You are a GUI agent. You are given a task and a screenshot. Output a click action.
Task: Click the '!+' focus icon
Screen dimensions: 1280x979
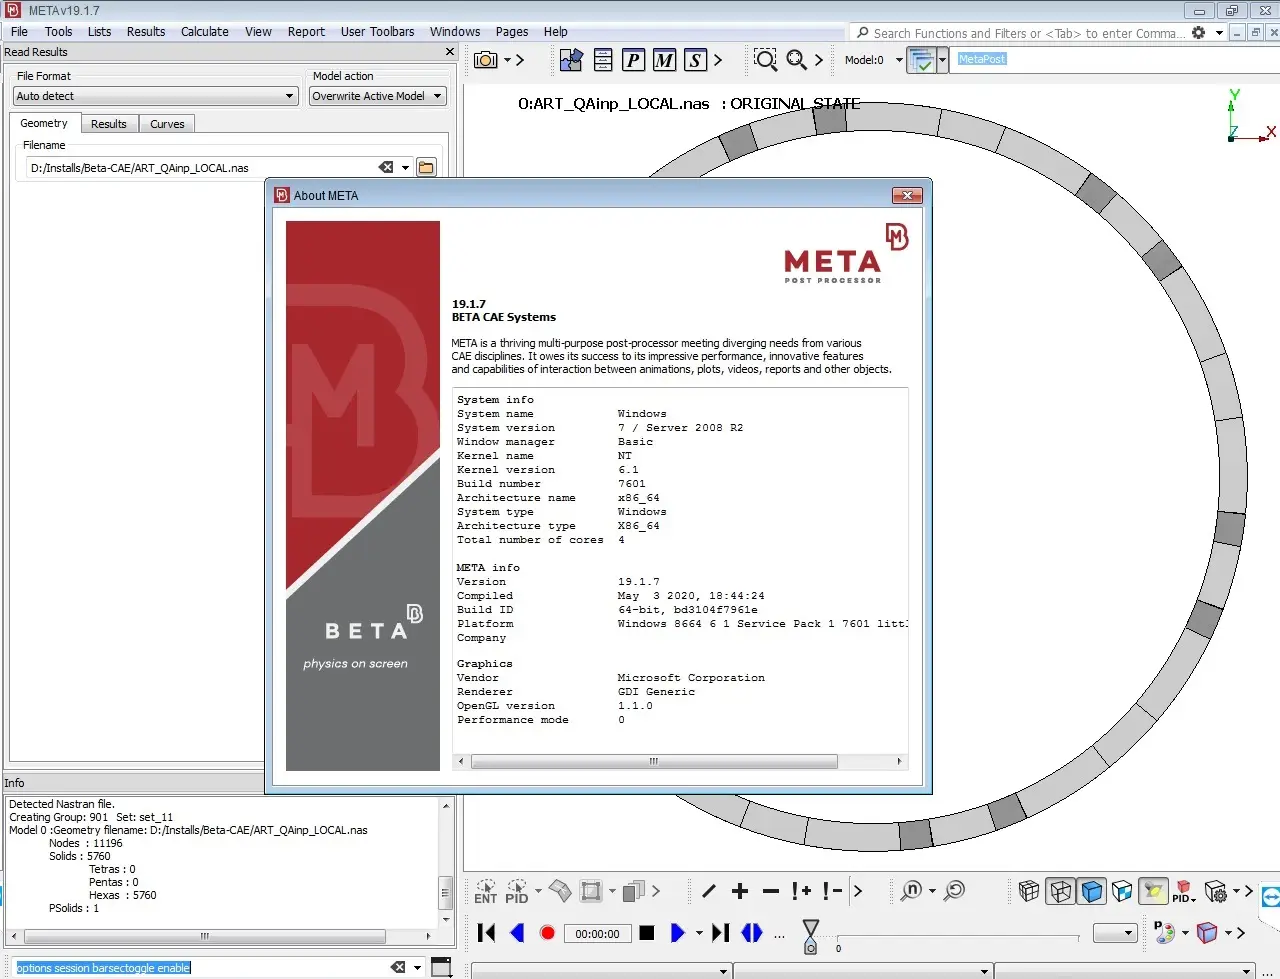(801, 891)
